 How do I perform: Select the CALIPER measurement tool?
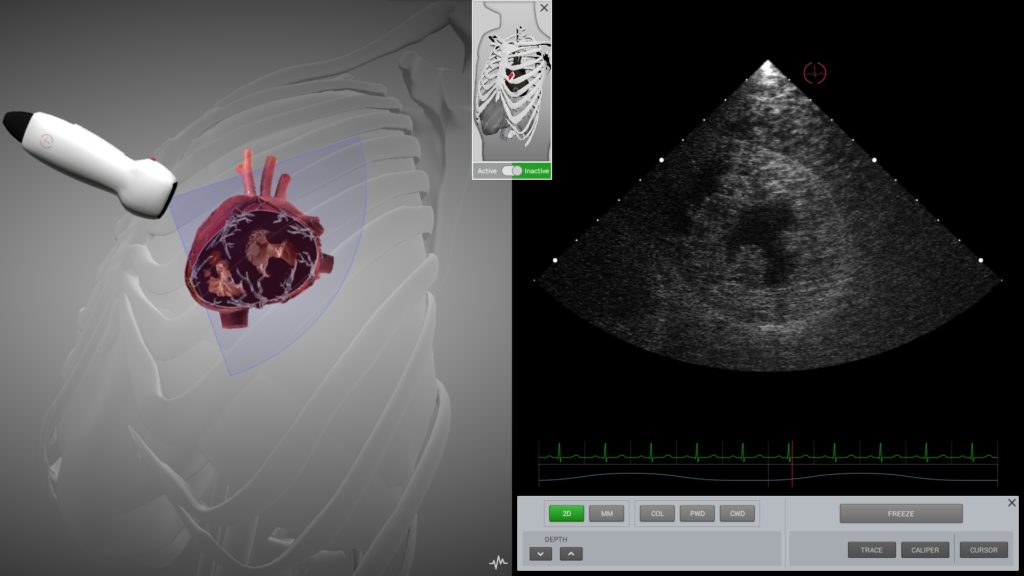click(925, 550)
